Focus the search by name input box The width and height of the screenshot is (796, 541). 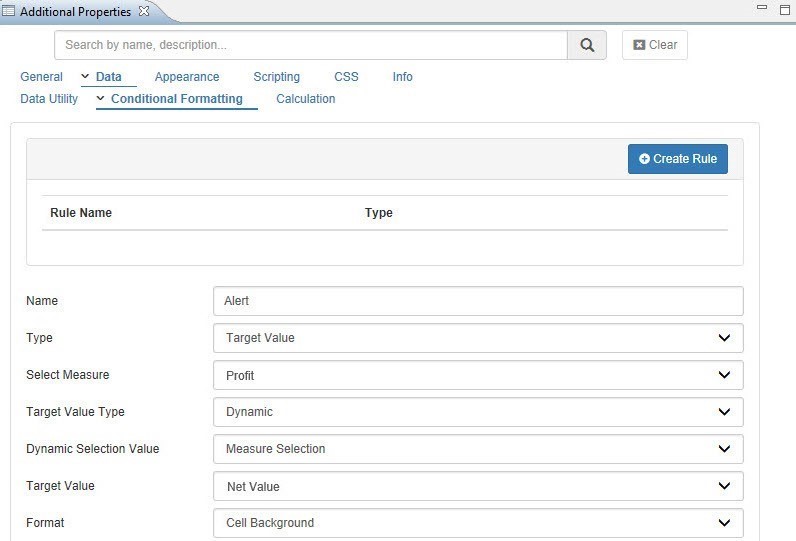click(311, 45)
